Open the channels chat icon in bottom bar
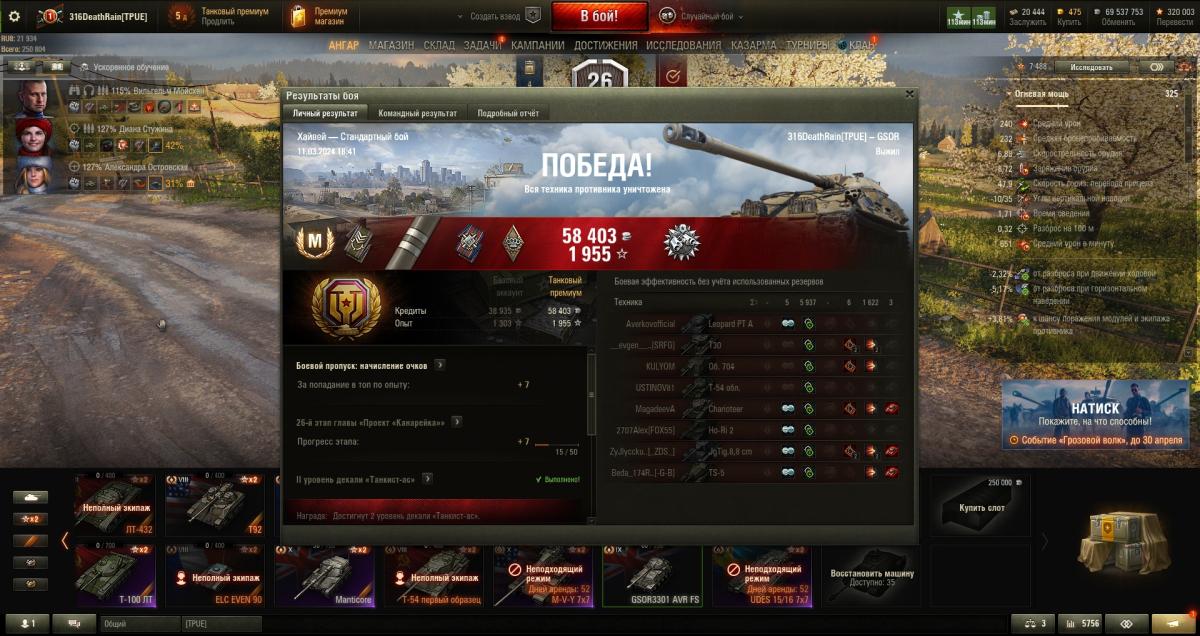Viewport: 1200px width, 636px height. (74, 623)
